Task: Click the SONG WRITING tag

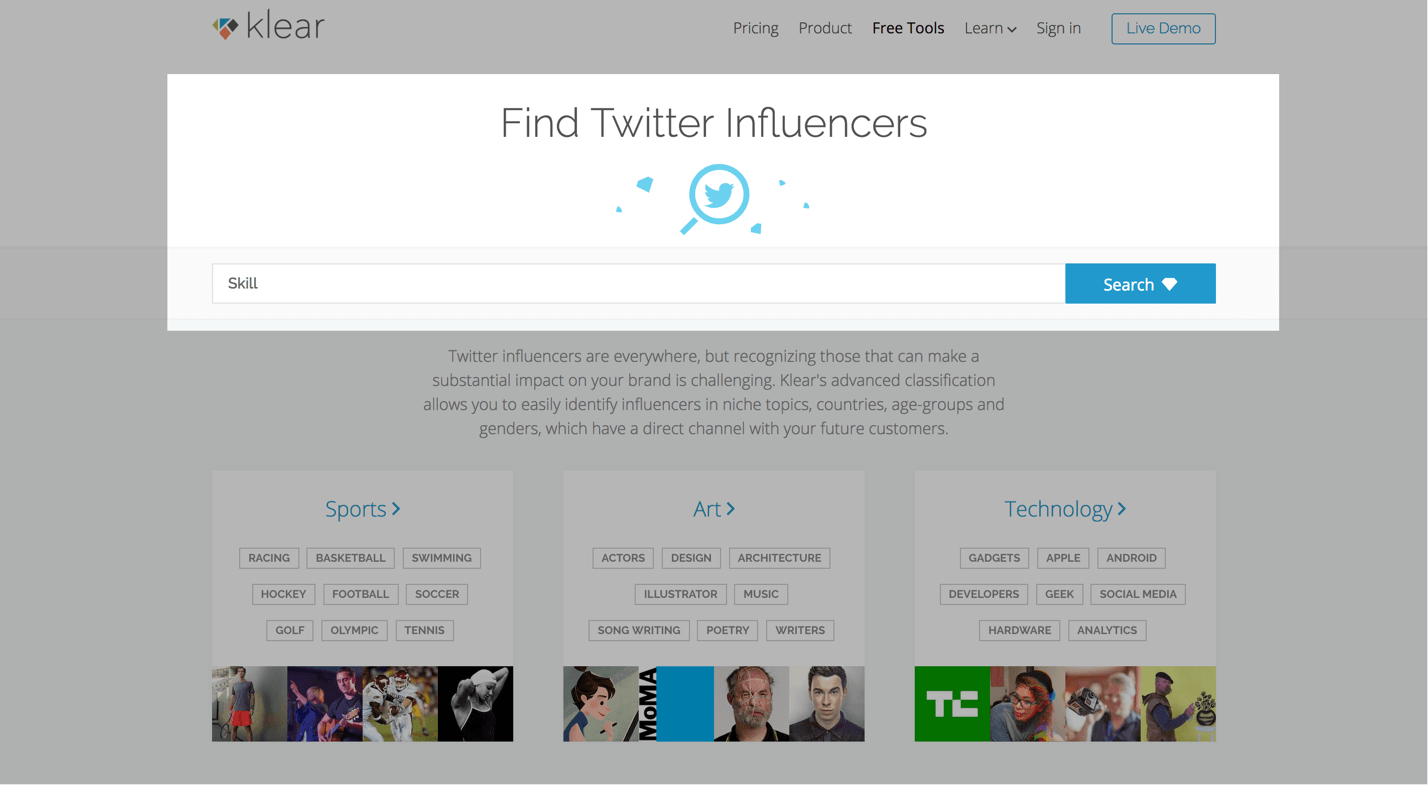Action: click(638, 630)
